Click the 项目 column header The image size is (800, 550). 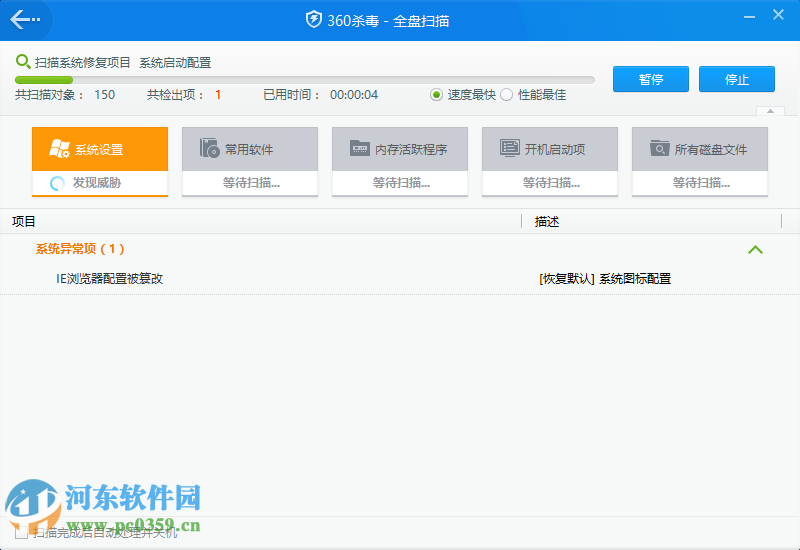(x=24, y=221)
